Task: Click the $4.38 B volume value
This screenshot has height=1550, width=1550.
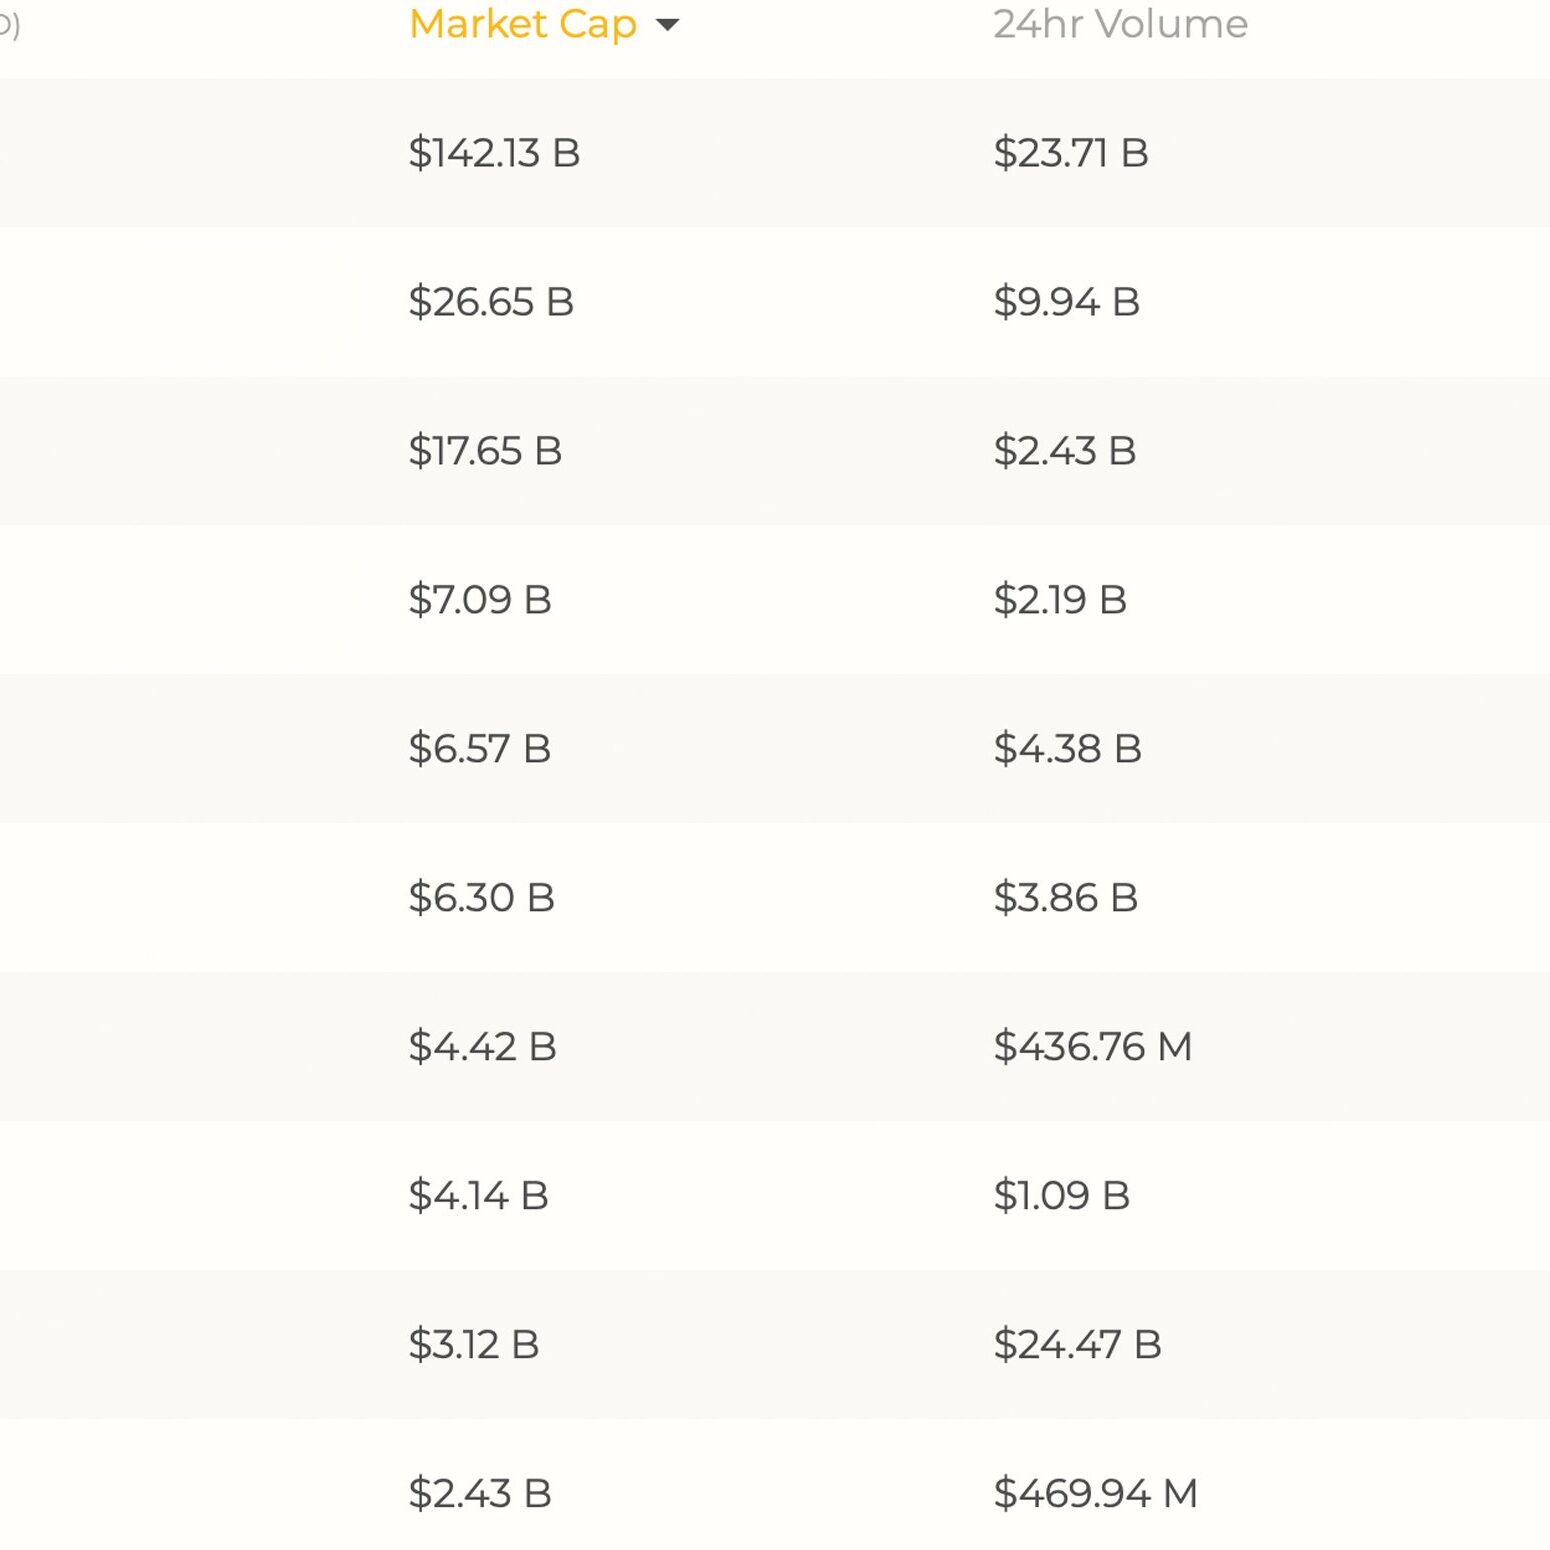Action: [x=1068, y=749]
